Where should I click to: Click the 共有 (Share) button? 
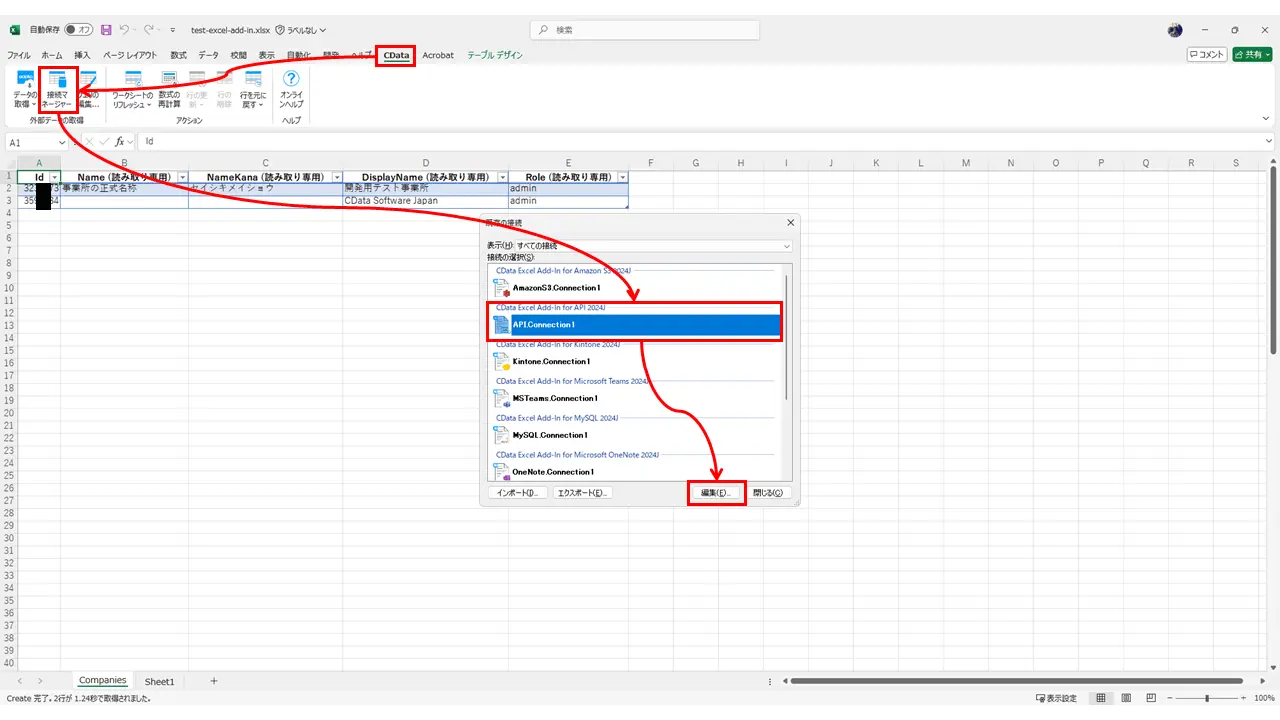(x=1252, y=55)
